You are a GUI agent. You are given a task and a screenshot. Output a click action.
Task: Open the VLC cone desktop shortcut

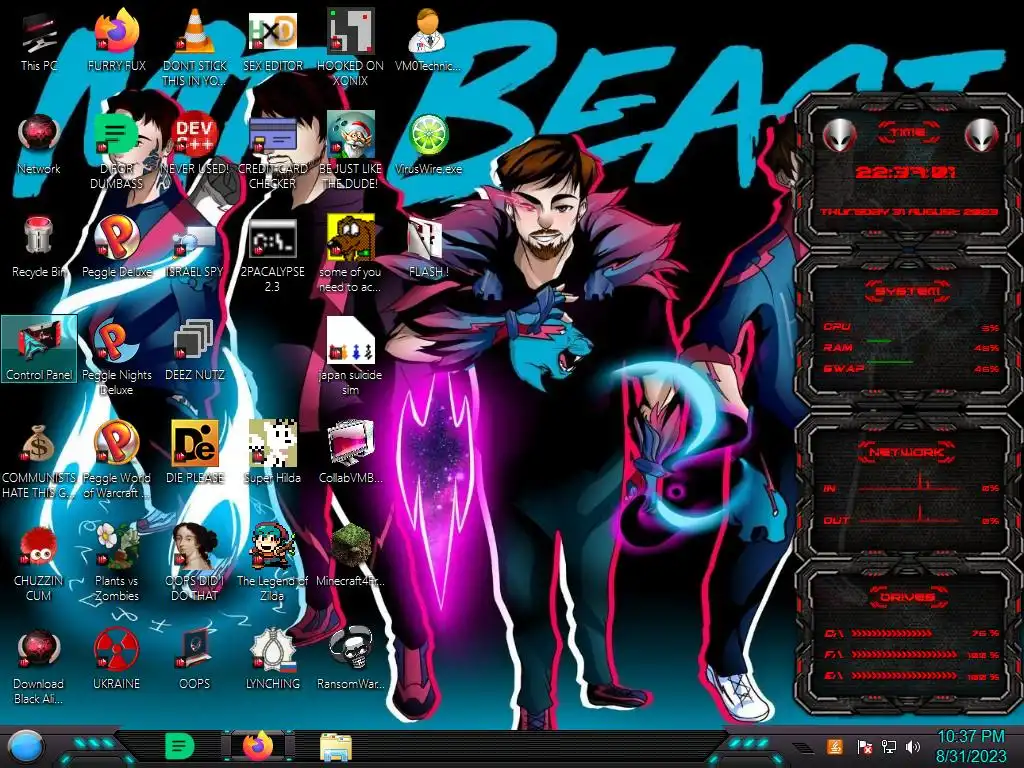point(195,47)
